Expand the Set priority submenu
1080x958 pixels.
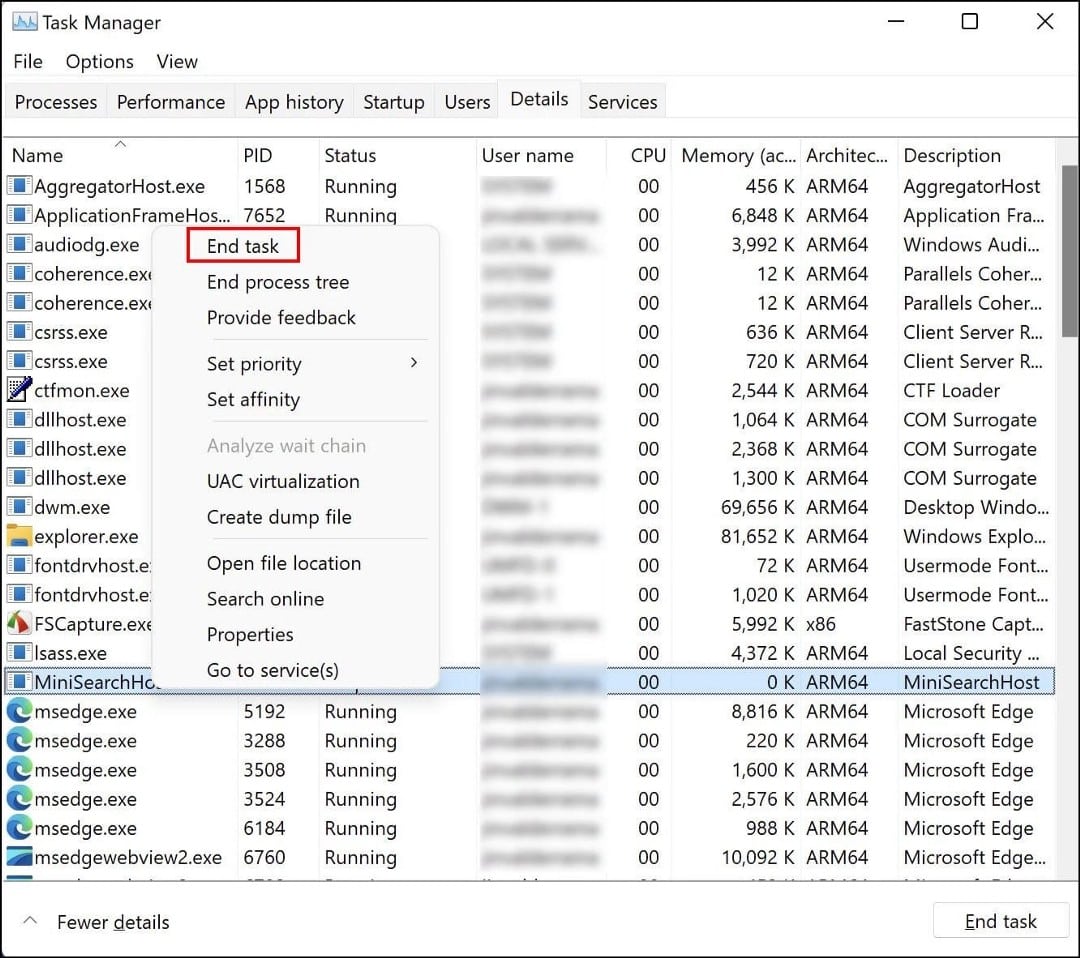[254, 363]
